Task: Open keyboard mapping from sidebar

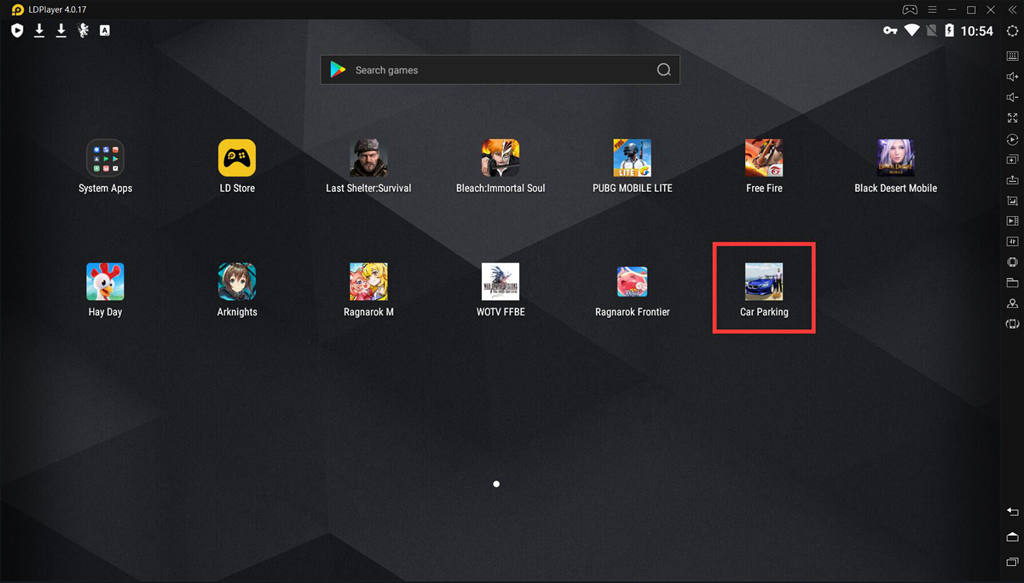Action: point(1012,56)
